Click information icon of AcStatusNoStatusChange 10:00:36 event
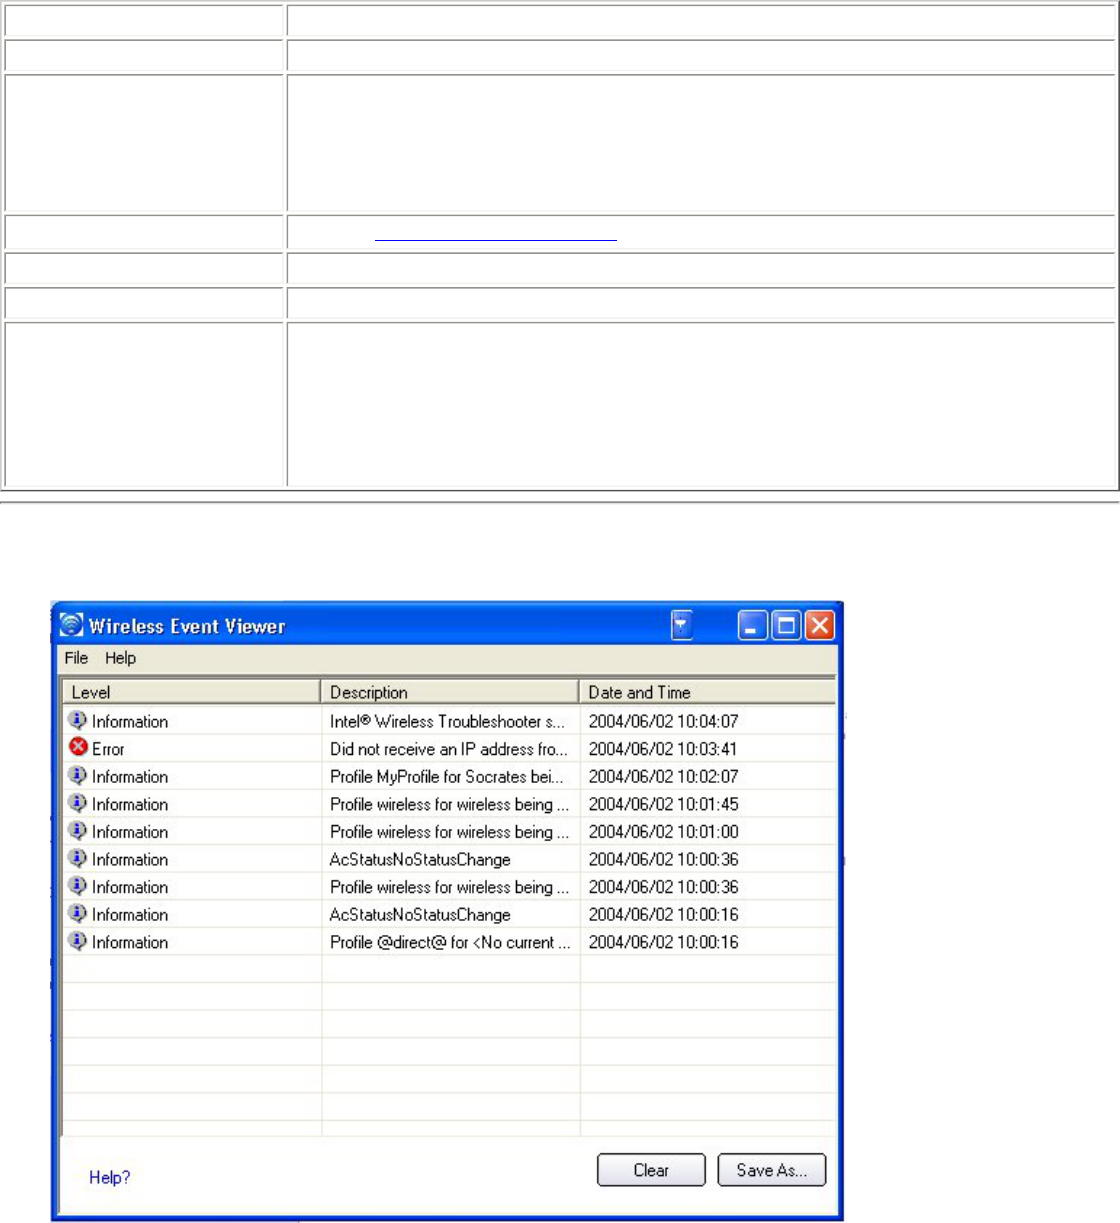Viewport: 1120px width, 1223px height. [78, 858]
